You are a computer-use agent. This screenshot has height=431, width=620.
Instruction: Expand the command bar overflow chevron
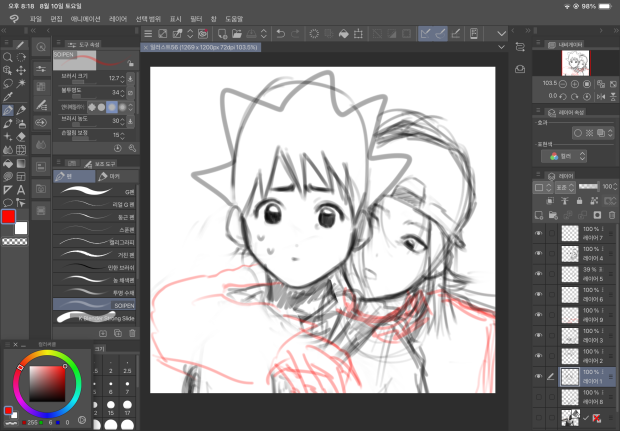tap(502, 34)
